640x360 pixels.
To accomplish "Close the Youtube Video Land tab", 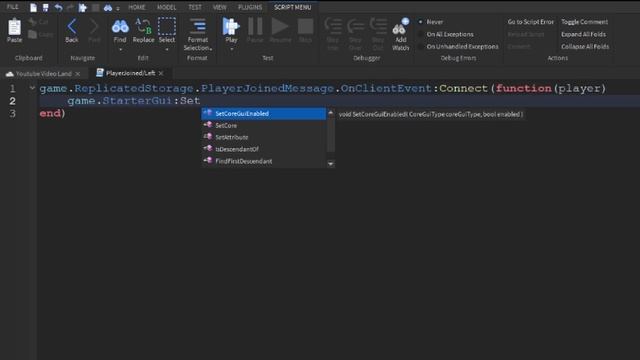I will pos(78,74).
